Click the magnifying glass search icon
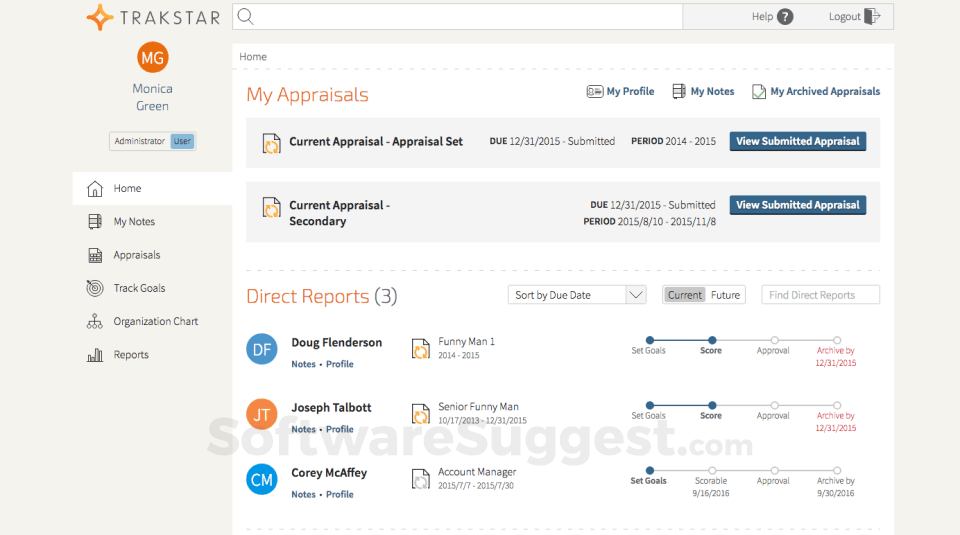This screenshot has height=535, width=960. point(245,17)
